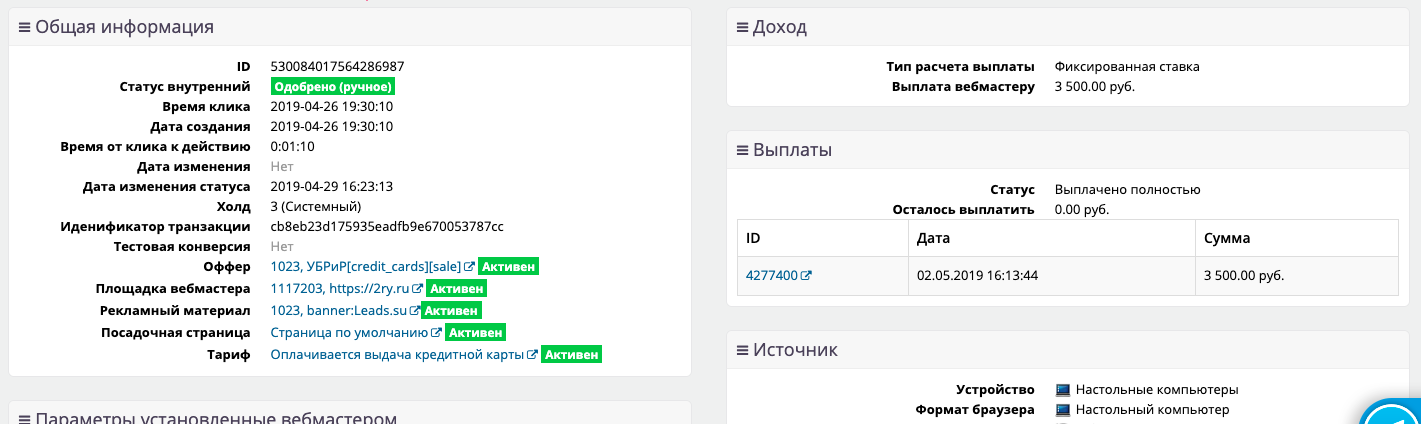Viewport: 1421px width, 424px height.
Task: Click the Сумма column header
Action: pos(1228,239)
